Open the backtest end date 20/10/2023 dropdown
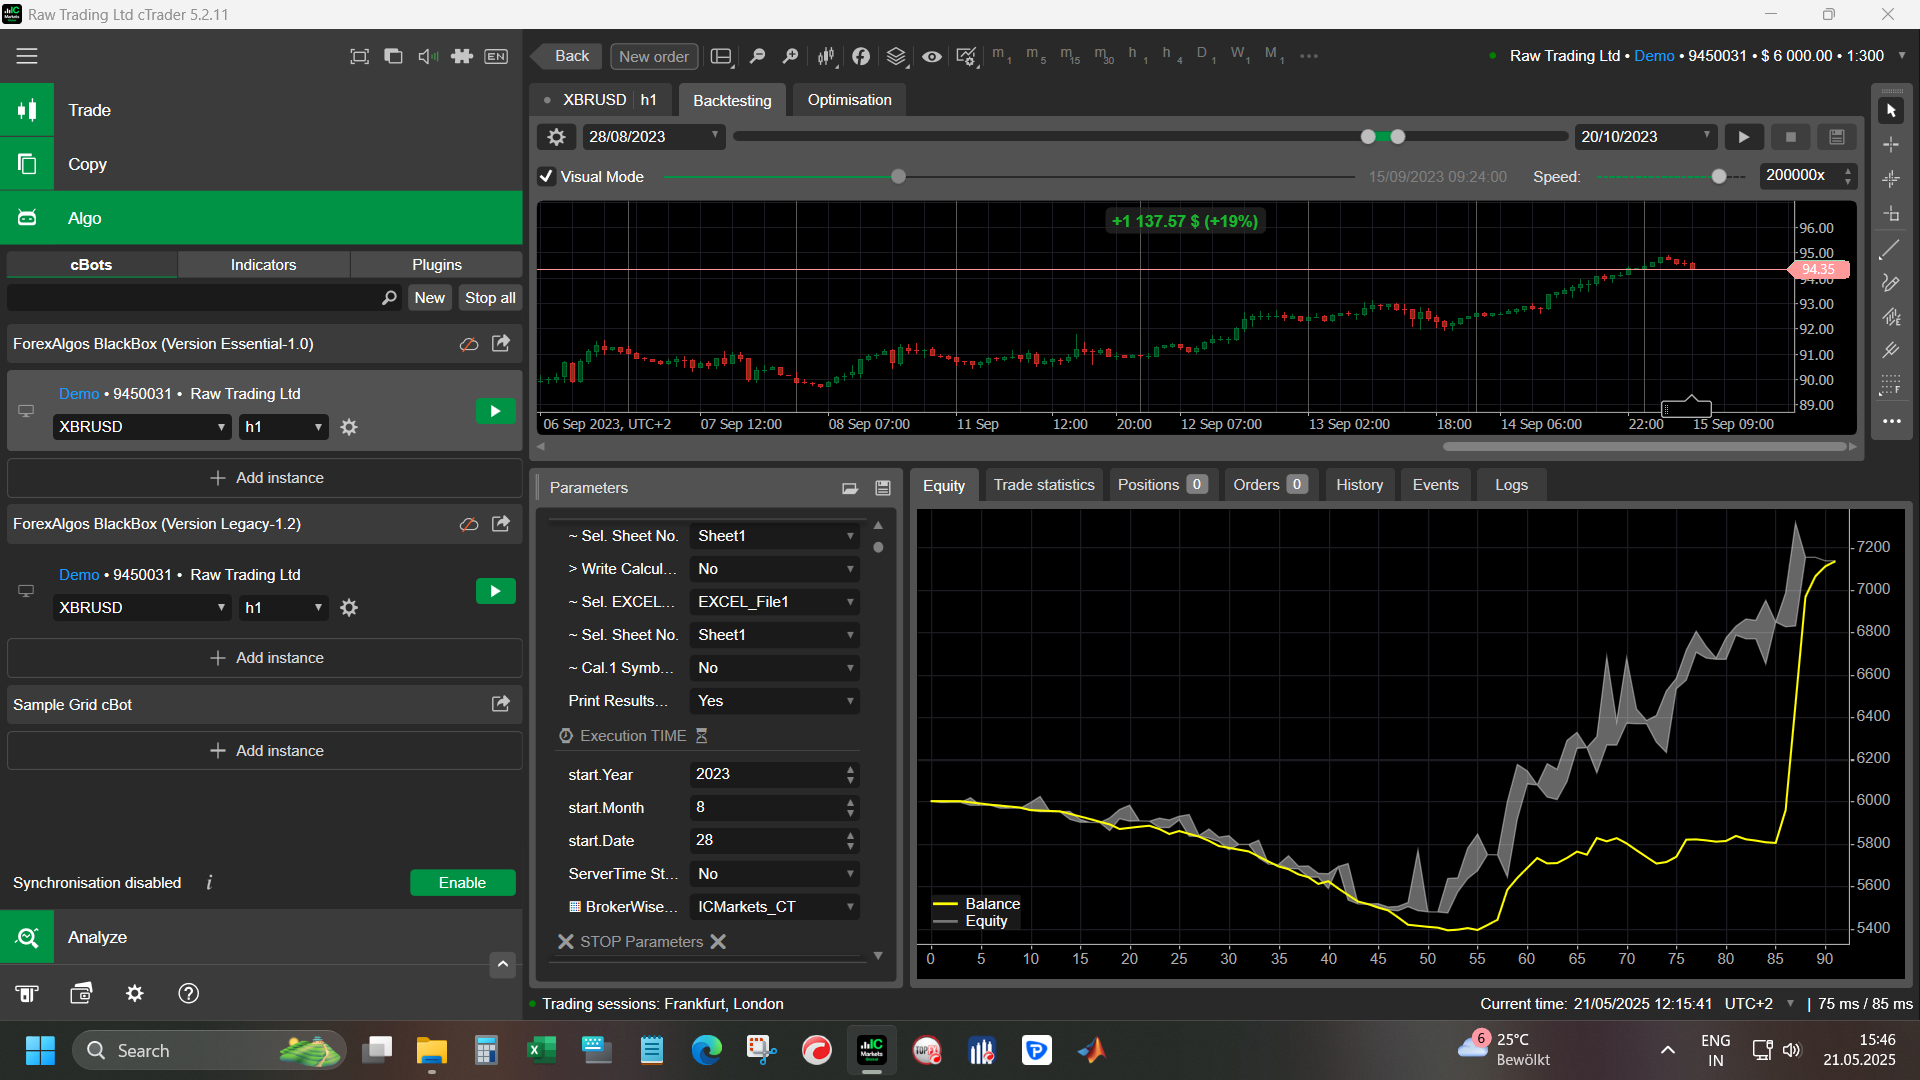 [x=1645, y=137]
